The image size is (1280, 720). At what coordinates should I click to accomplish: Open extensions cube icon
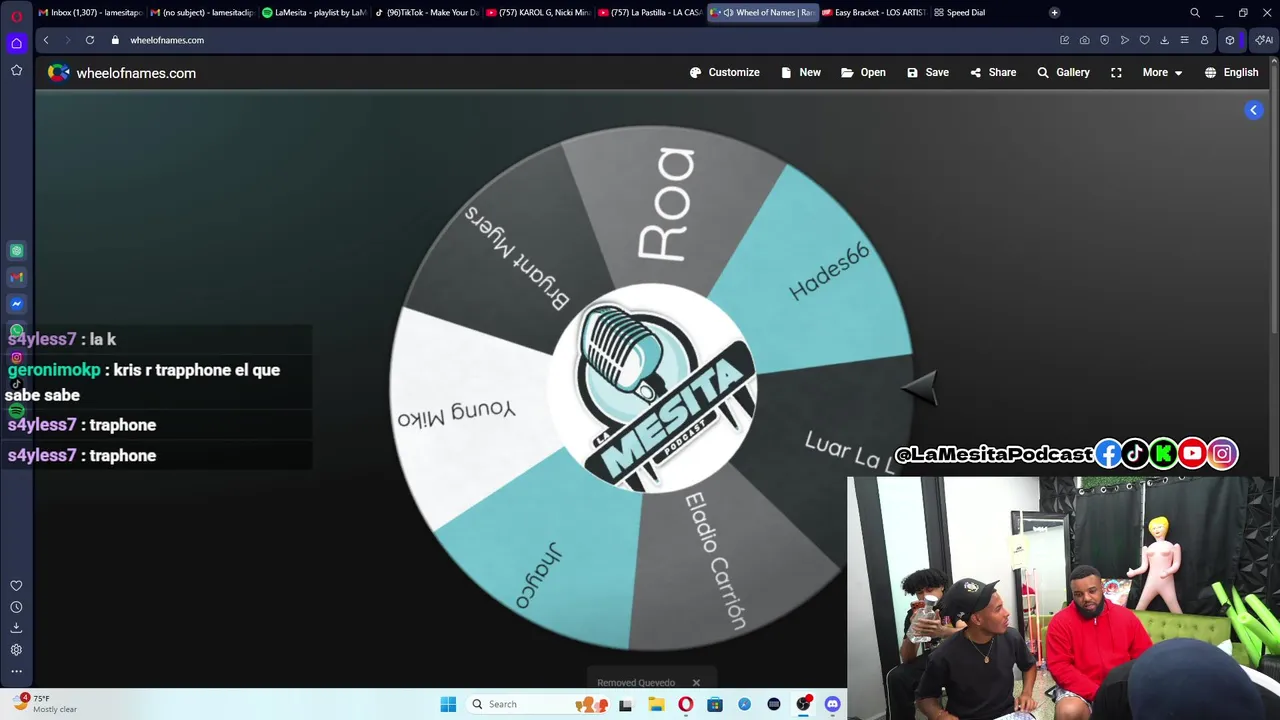[x=1230, y=40]
